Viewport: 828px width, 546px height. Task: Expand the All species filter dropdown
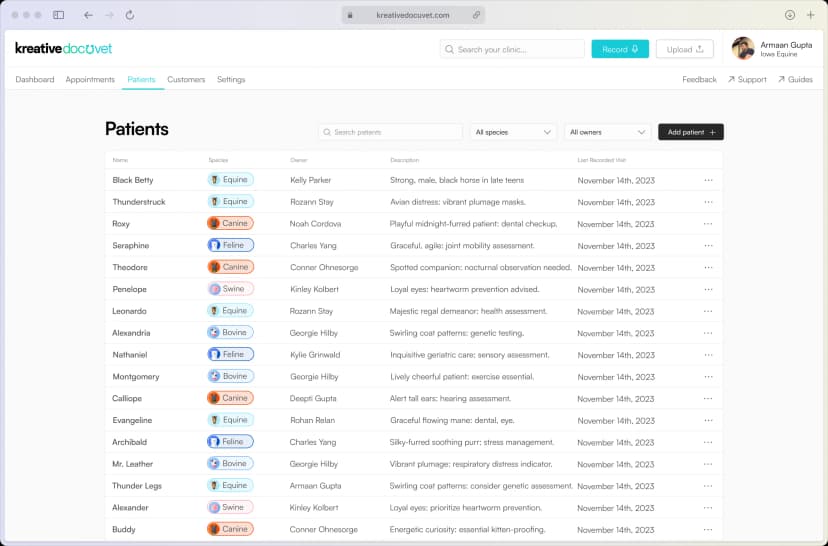pos(513,132)
